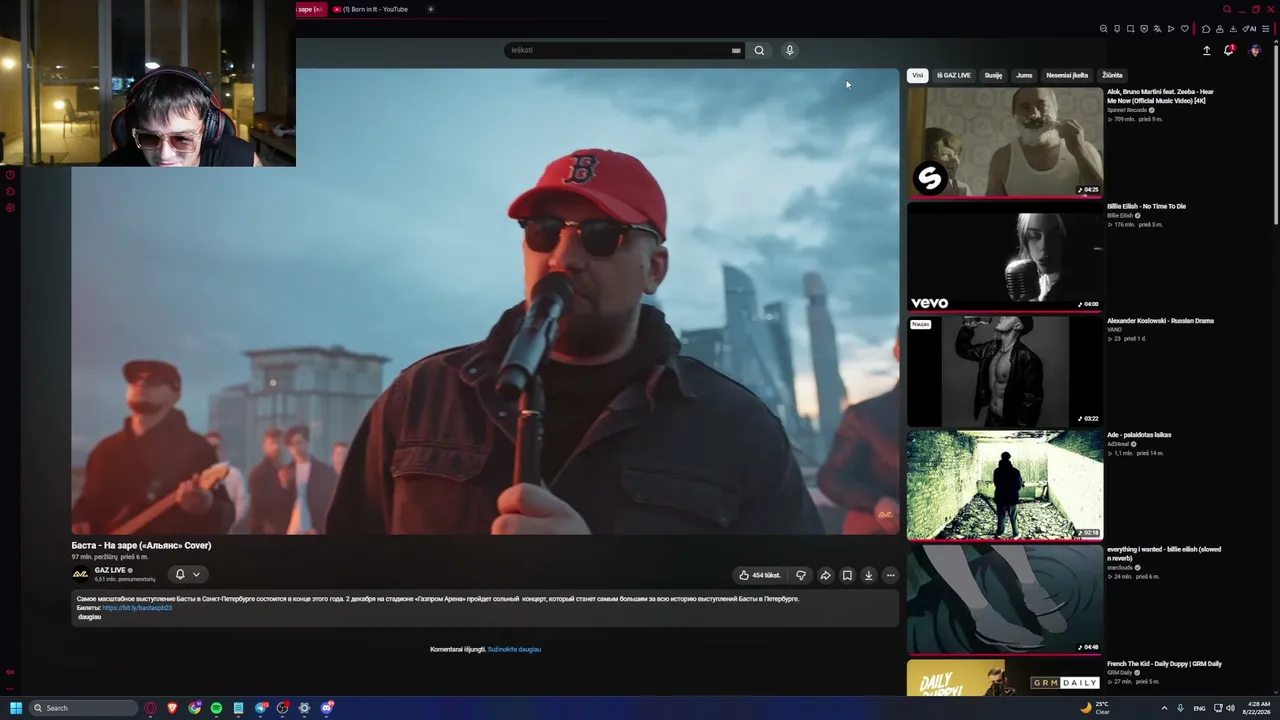
Task: Open Billie Eilish - No Time To Die title
Action: coord(1146,206)
